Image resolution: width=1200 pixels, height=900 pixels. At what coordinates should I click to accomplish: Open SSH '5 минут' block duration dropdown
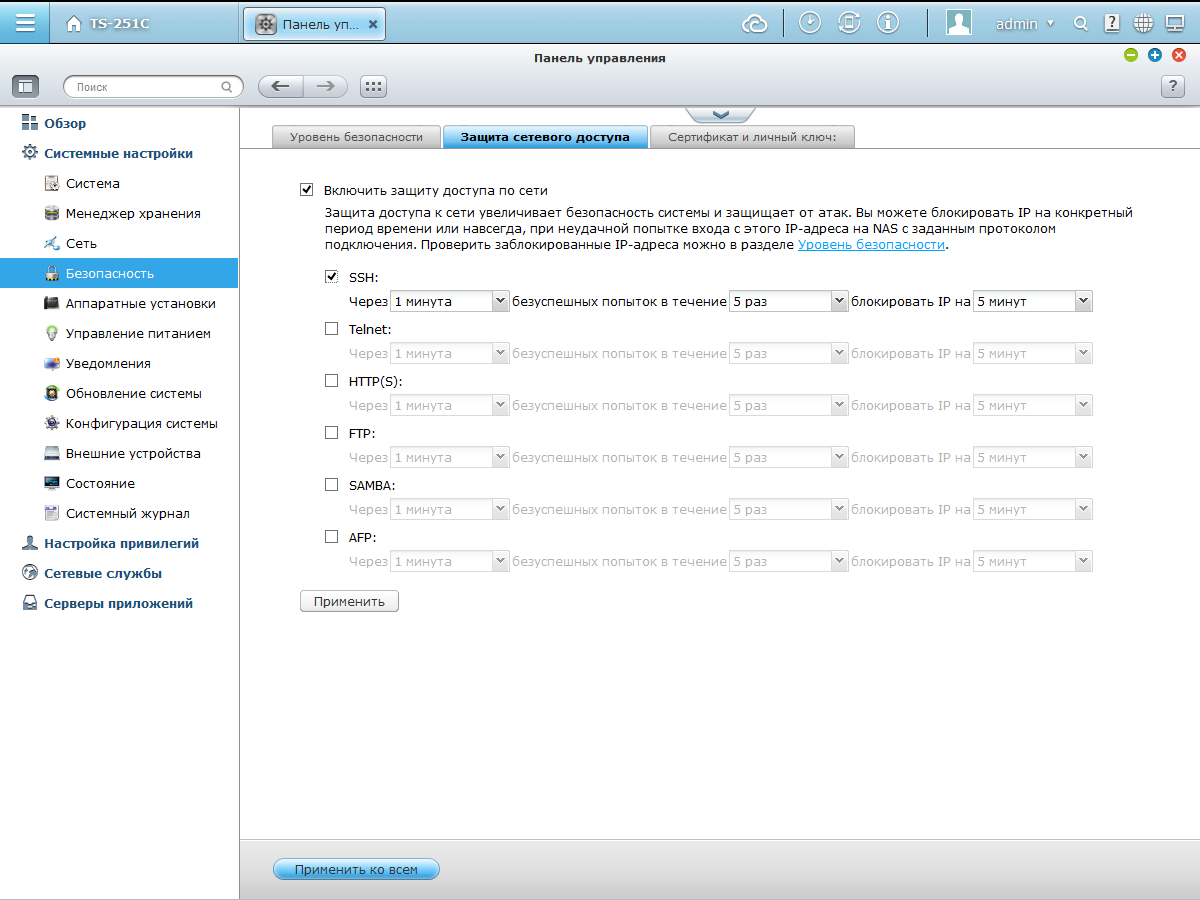[x=1033, y=301]
